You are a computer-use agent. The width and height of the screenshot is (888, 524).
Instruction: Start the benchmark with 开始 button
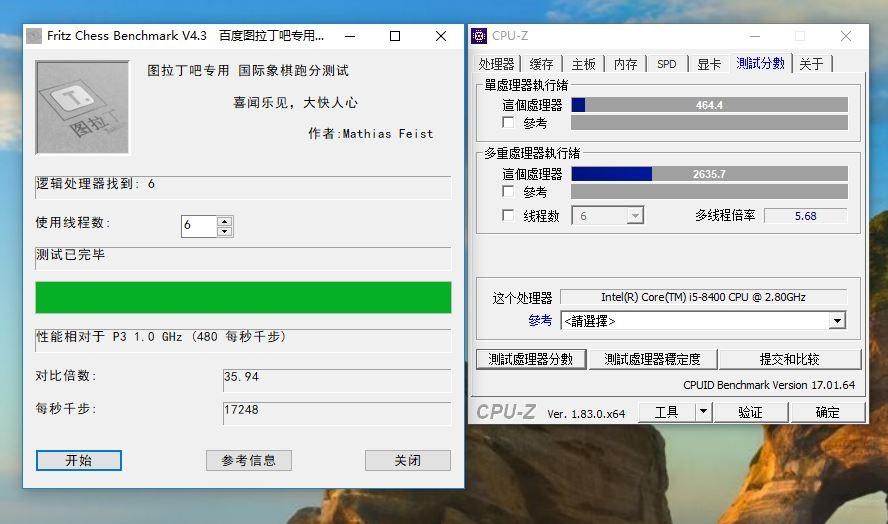point(79,461)
